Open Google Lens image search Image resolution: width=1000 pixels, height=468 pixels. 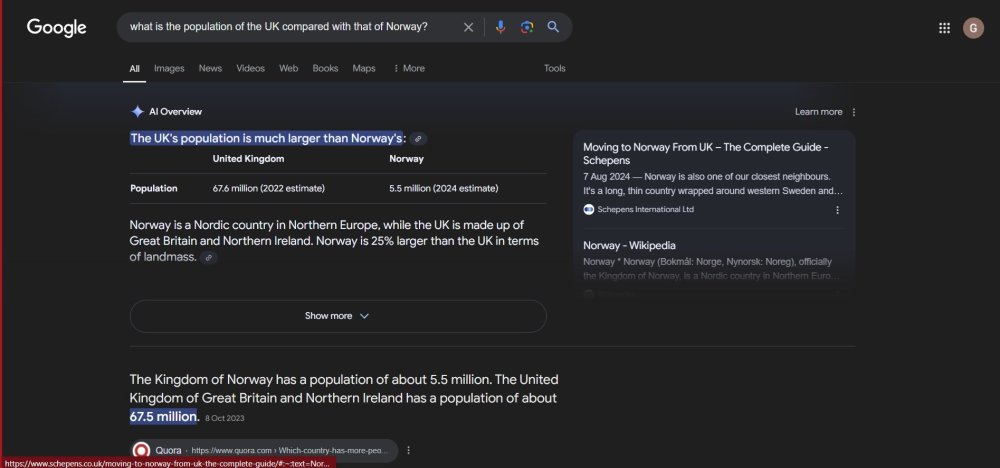point(526,27)
